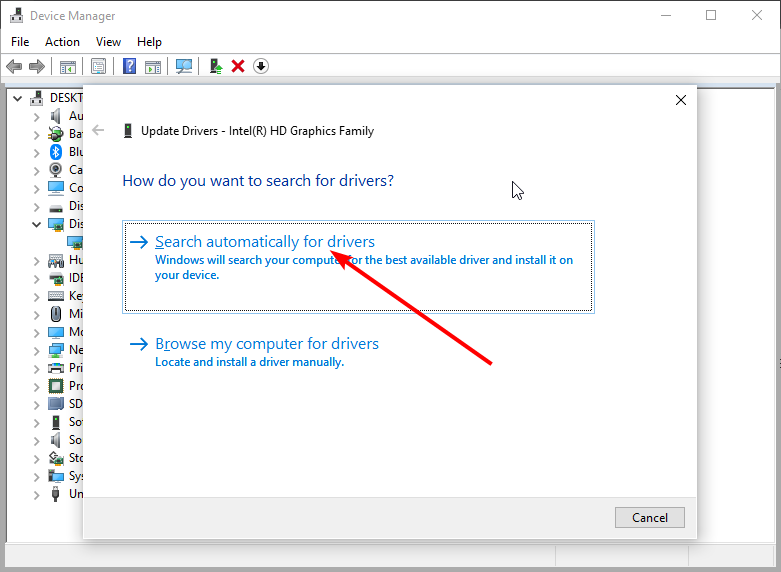Select the Audio inputs speaker icon beside 'Au'

[x=56, y=116]
